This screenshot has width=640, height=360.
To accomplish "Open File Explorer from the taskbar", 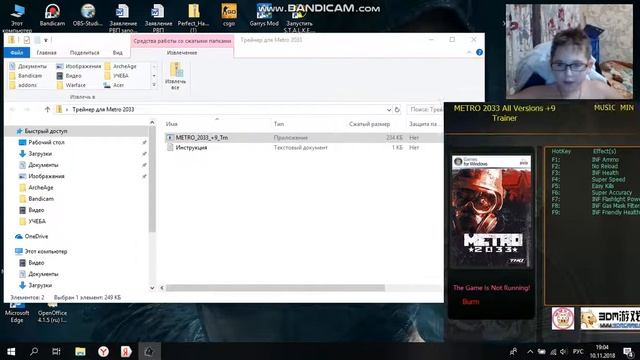I will 80,351.
